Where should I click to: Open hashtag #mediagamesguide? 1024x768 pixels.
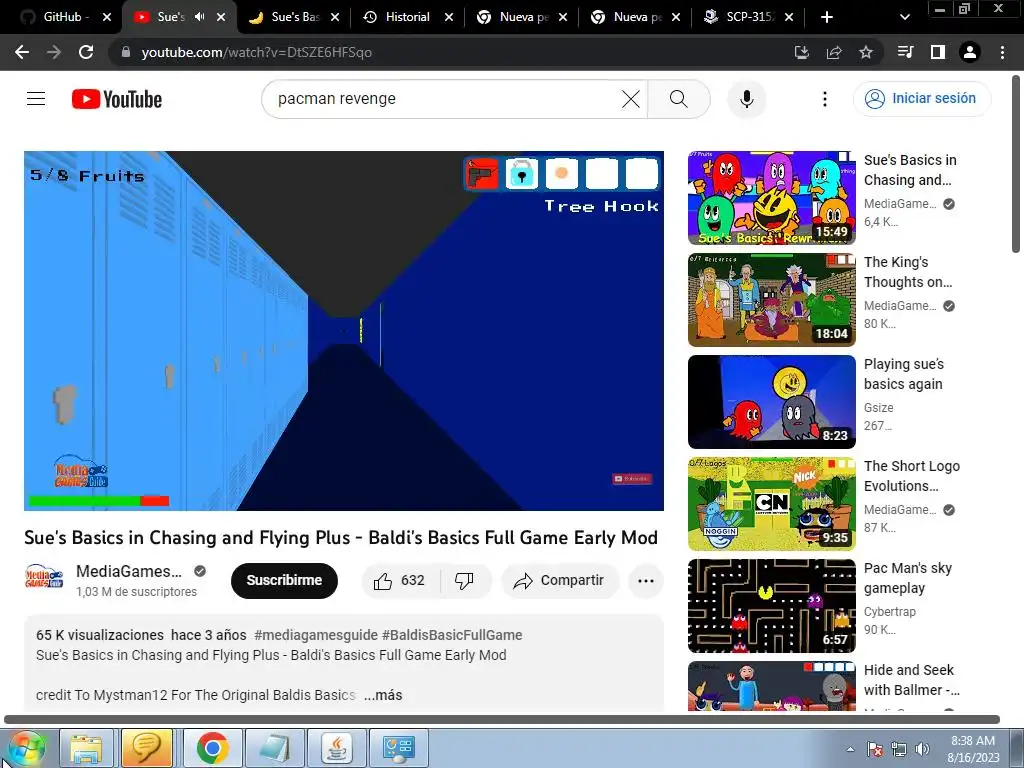point(315,635)
